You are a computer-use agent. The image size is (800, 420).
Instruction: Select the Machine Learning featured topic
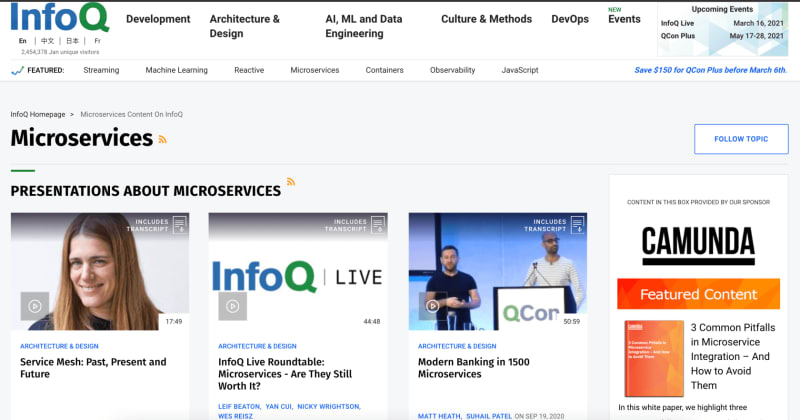click(177, 70)
